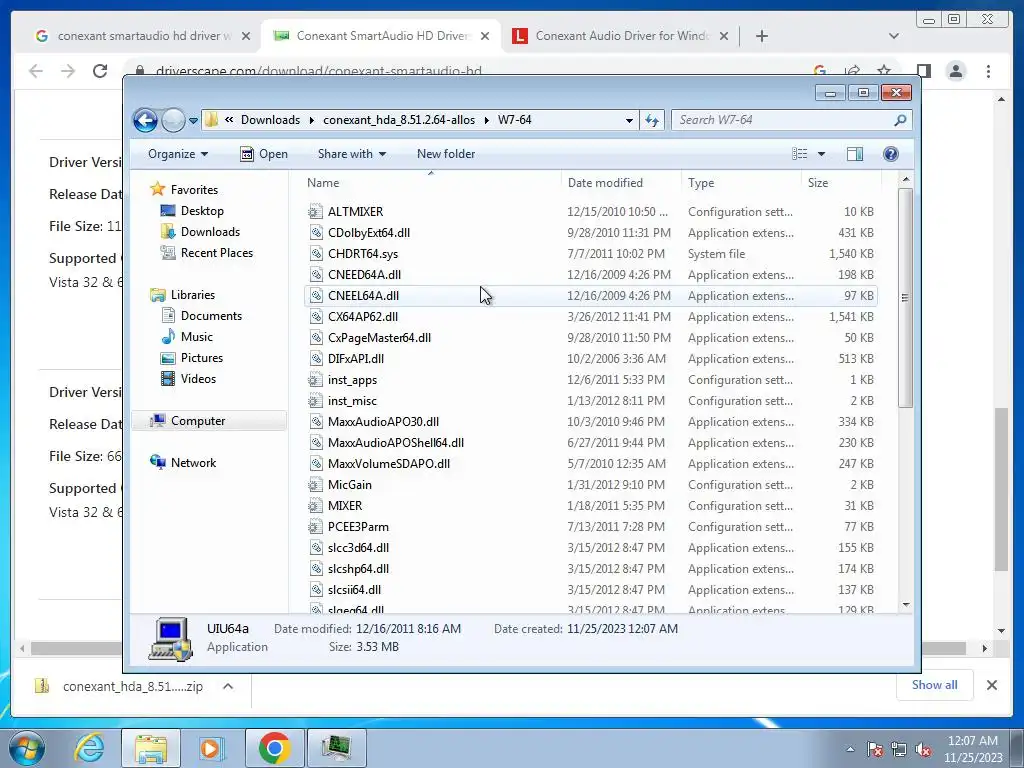Open Recent Places in sidebar

tap(216, 253)
